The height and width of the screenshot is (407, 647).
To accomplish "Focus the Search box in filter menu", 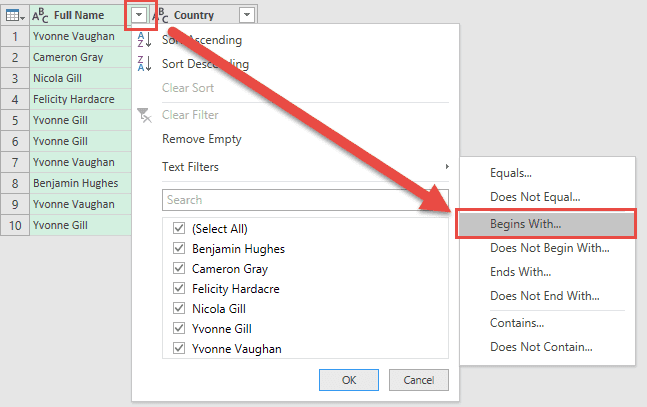I will coord(305,200).
